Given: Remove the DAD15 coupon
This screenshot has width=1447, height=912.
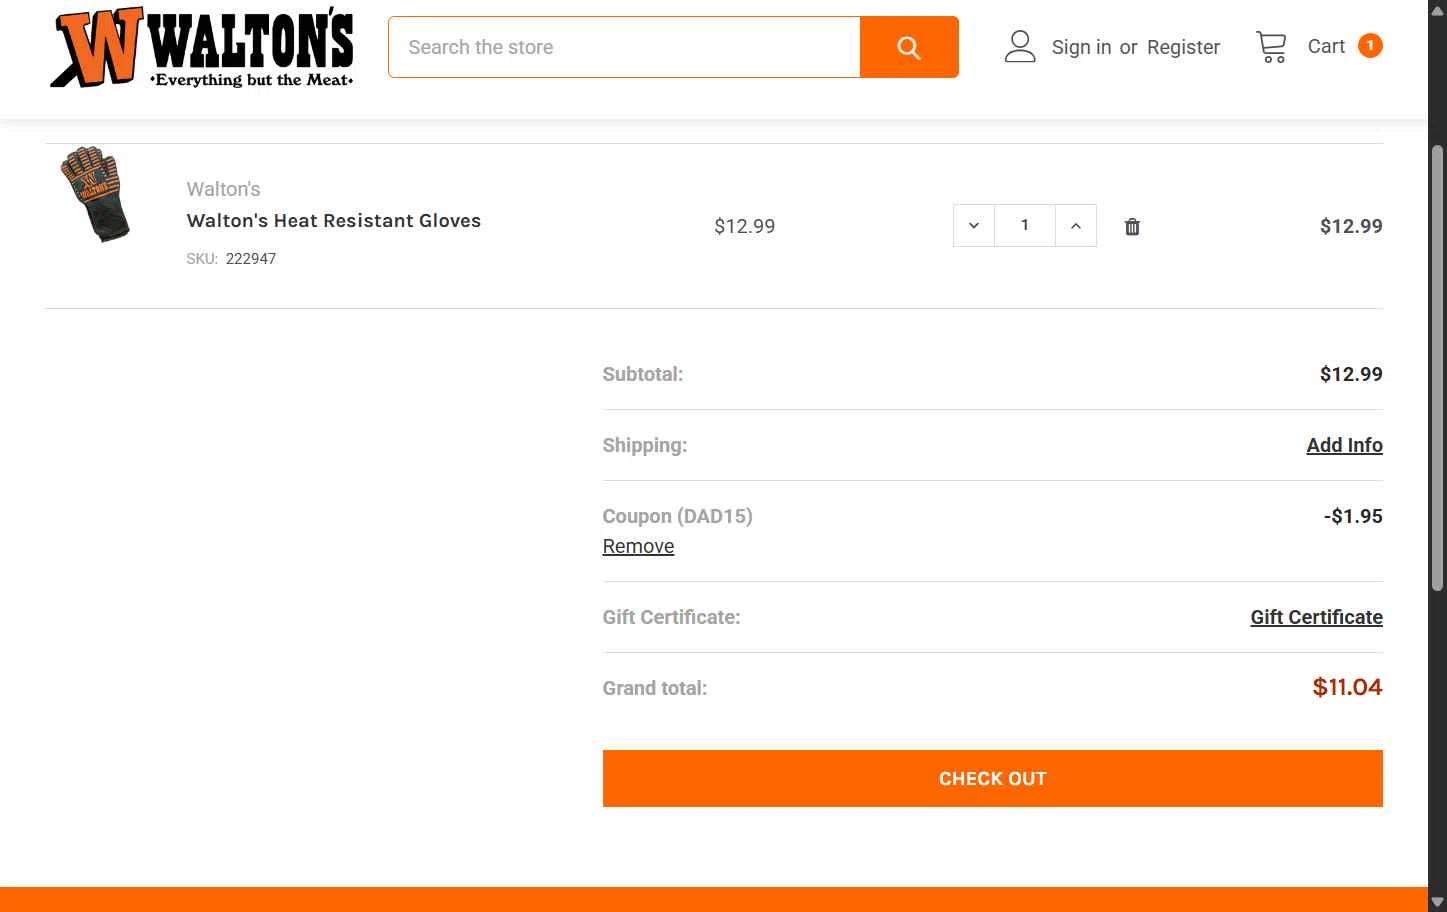Looking at the screenshot, I should [638, 546].
